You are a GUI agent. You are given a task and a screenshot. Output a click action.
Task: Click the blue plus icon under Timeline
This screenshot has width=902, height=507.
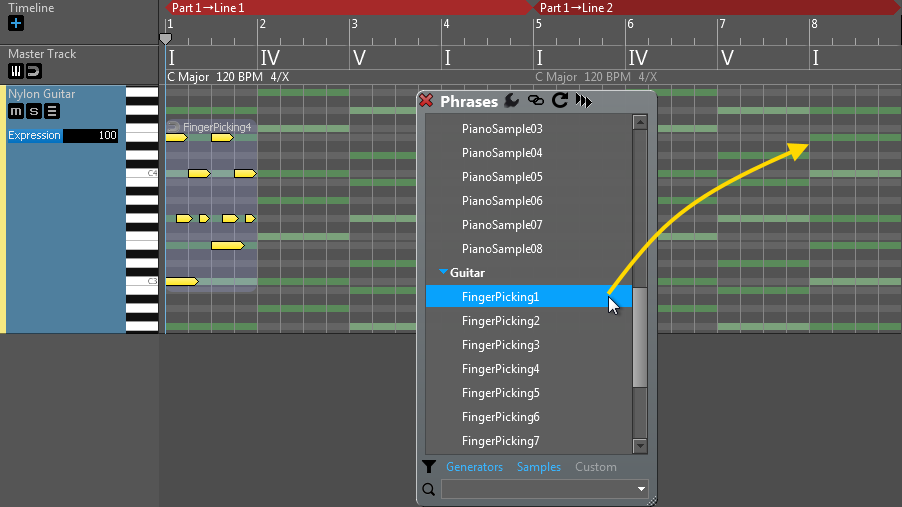point(15,23)
